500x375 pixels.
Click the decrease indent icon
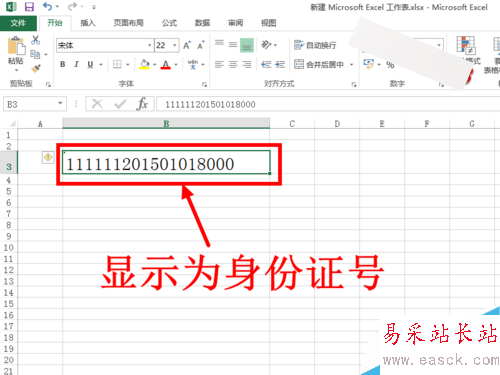(x=266, y=64)
